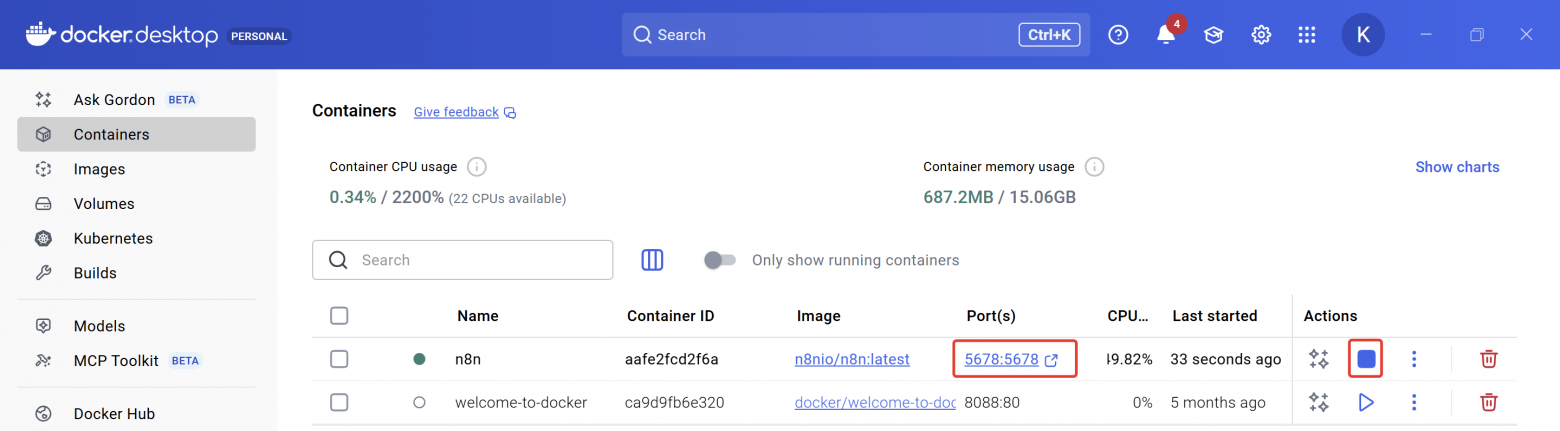Select the n8n row checkbox
The image size is (1560, 431).
pos(339,359)
